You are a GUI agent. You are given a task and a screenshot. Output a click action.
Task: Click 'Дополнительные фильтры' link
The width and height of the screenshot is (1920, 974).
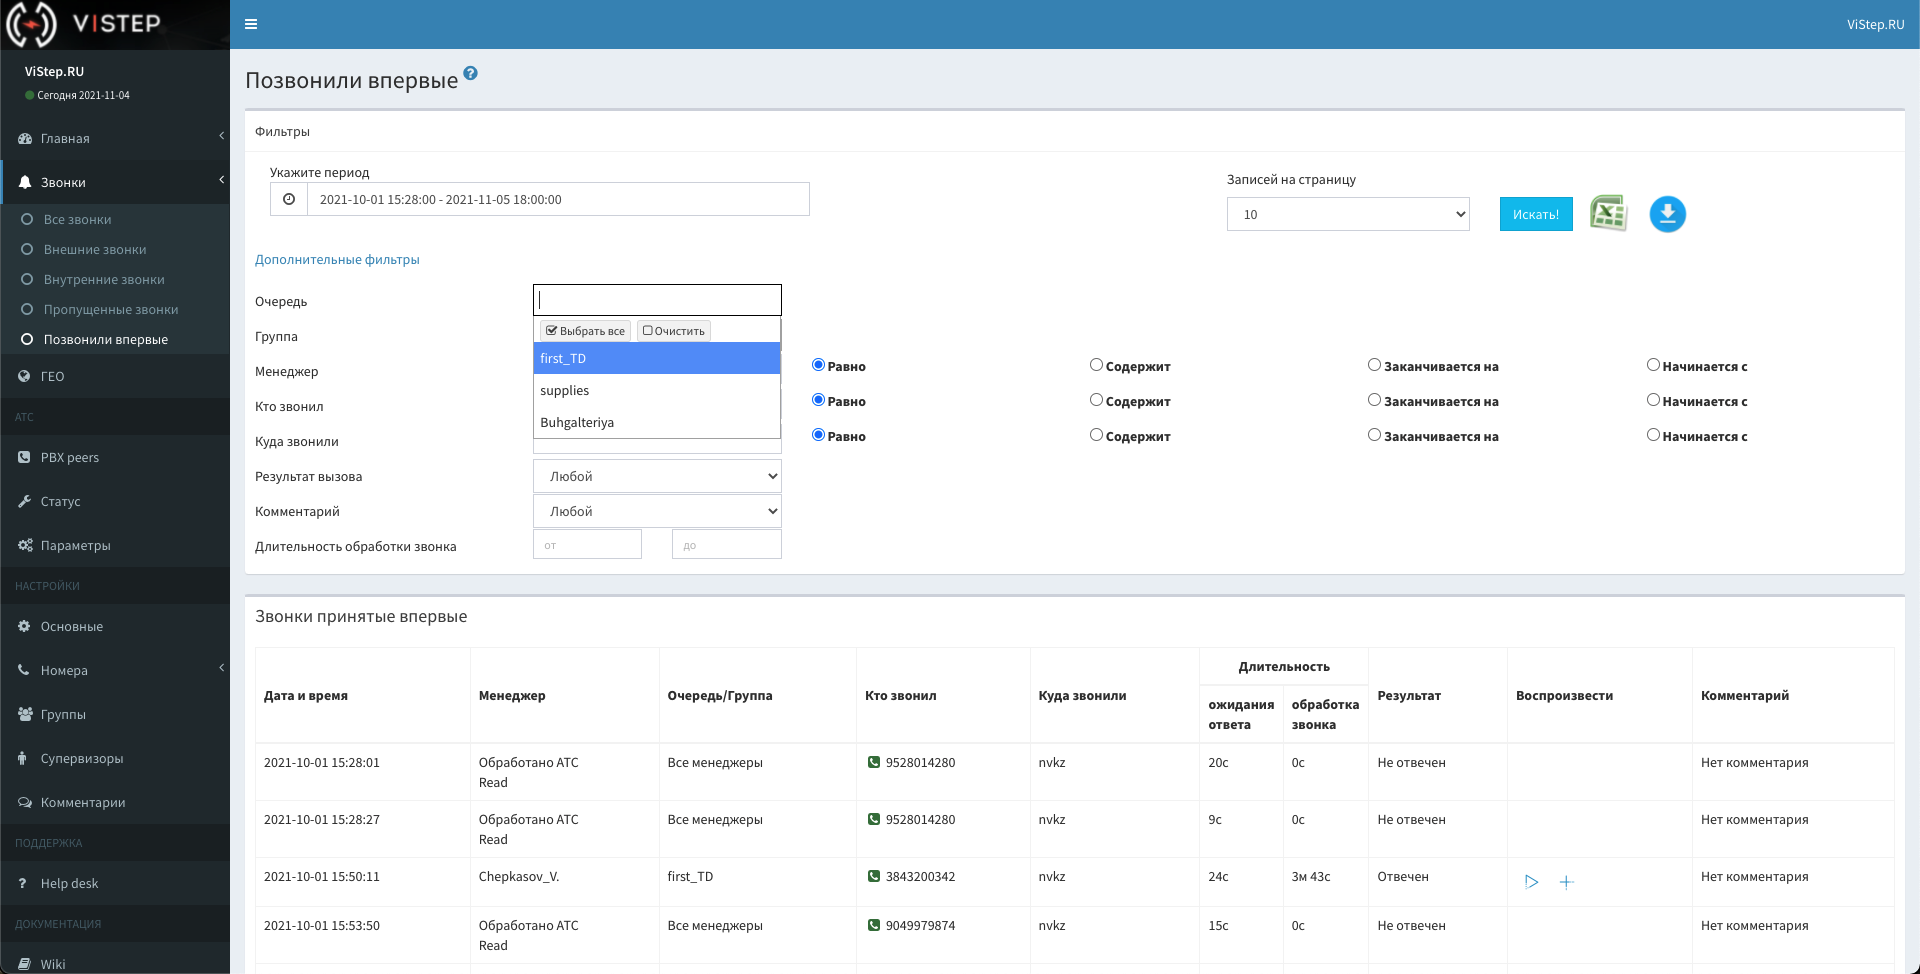(x=337, y=260)
